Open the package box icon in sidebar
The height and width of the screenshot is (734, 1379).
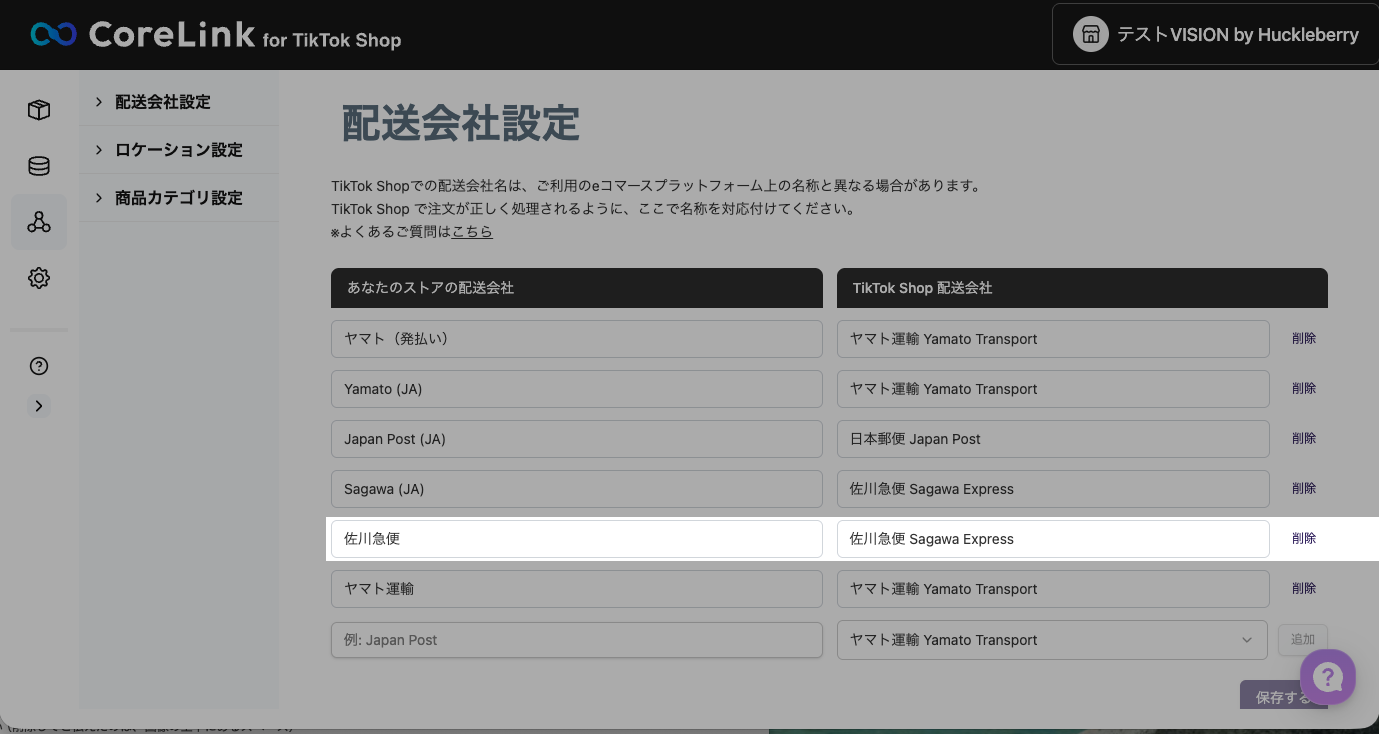(39, 110)
